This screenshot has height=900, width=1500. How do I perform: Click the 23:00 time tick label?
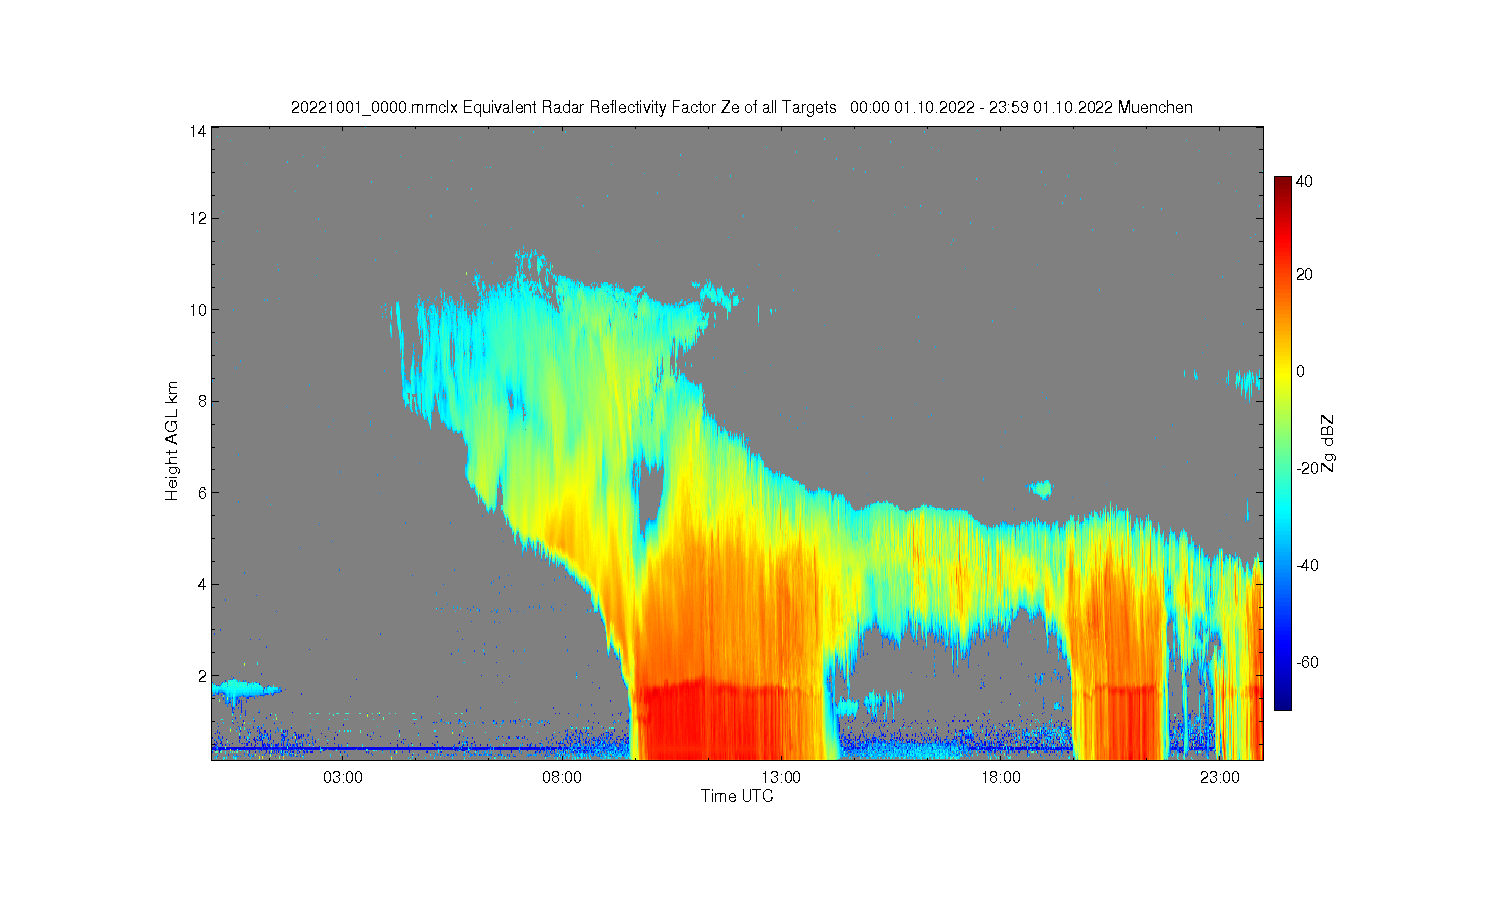click(1219, 777)
